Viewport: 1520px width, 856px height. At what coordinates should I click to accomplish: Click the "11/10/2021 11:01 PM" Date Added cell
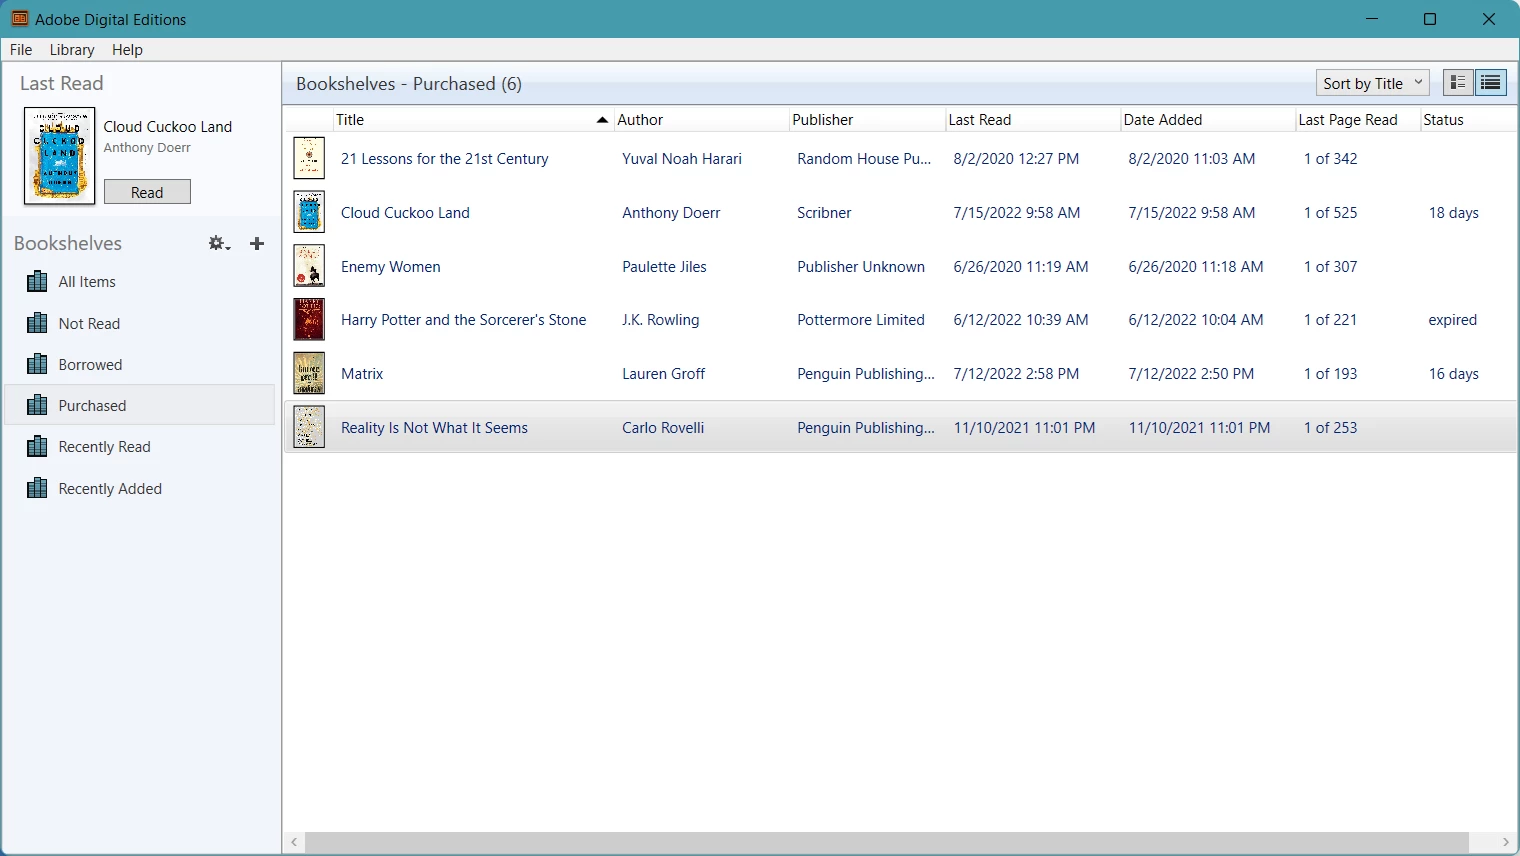click(x=1200, y=428)
